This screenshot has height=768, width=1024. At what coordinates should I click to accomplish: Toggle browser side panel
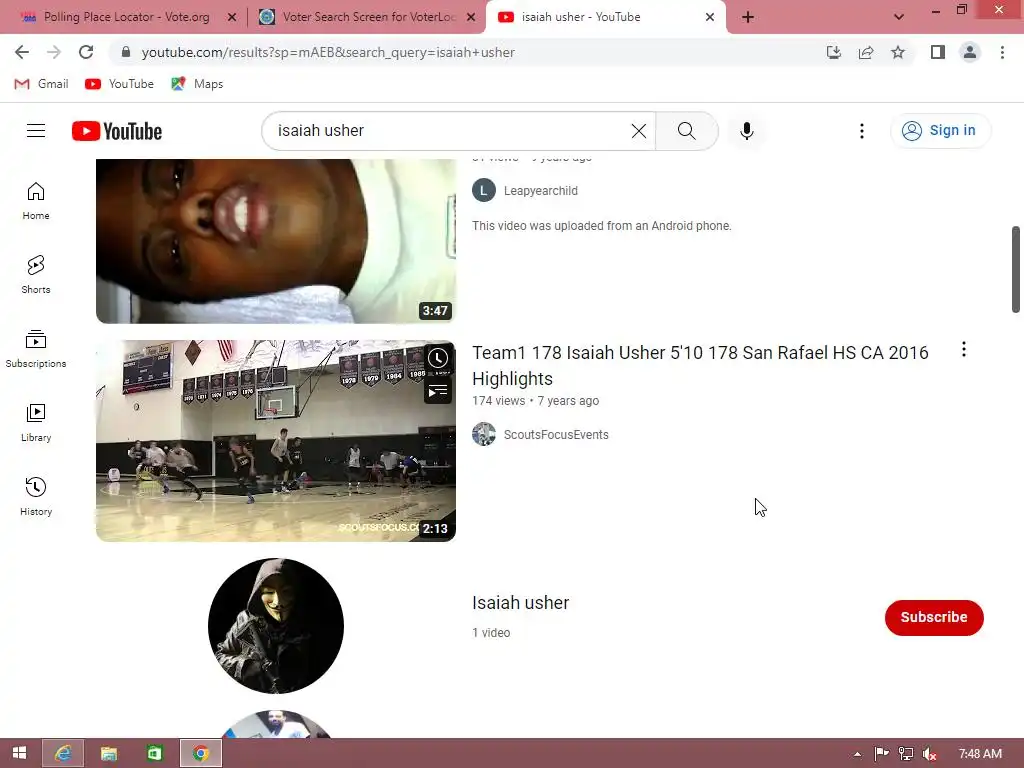click(x=938, y=52)
